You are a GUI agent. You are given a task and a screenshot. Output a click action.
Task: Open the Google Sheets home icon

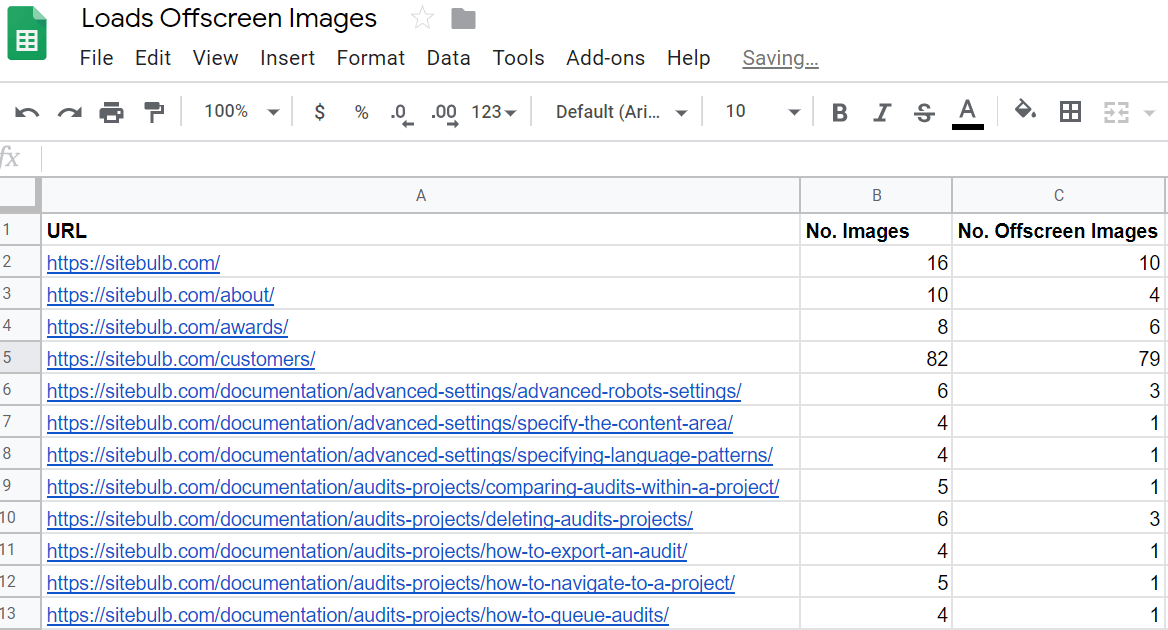click(x=27, y=33)
